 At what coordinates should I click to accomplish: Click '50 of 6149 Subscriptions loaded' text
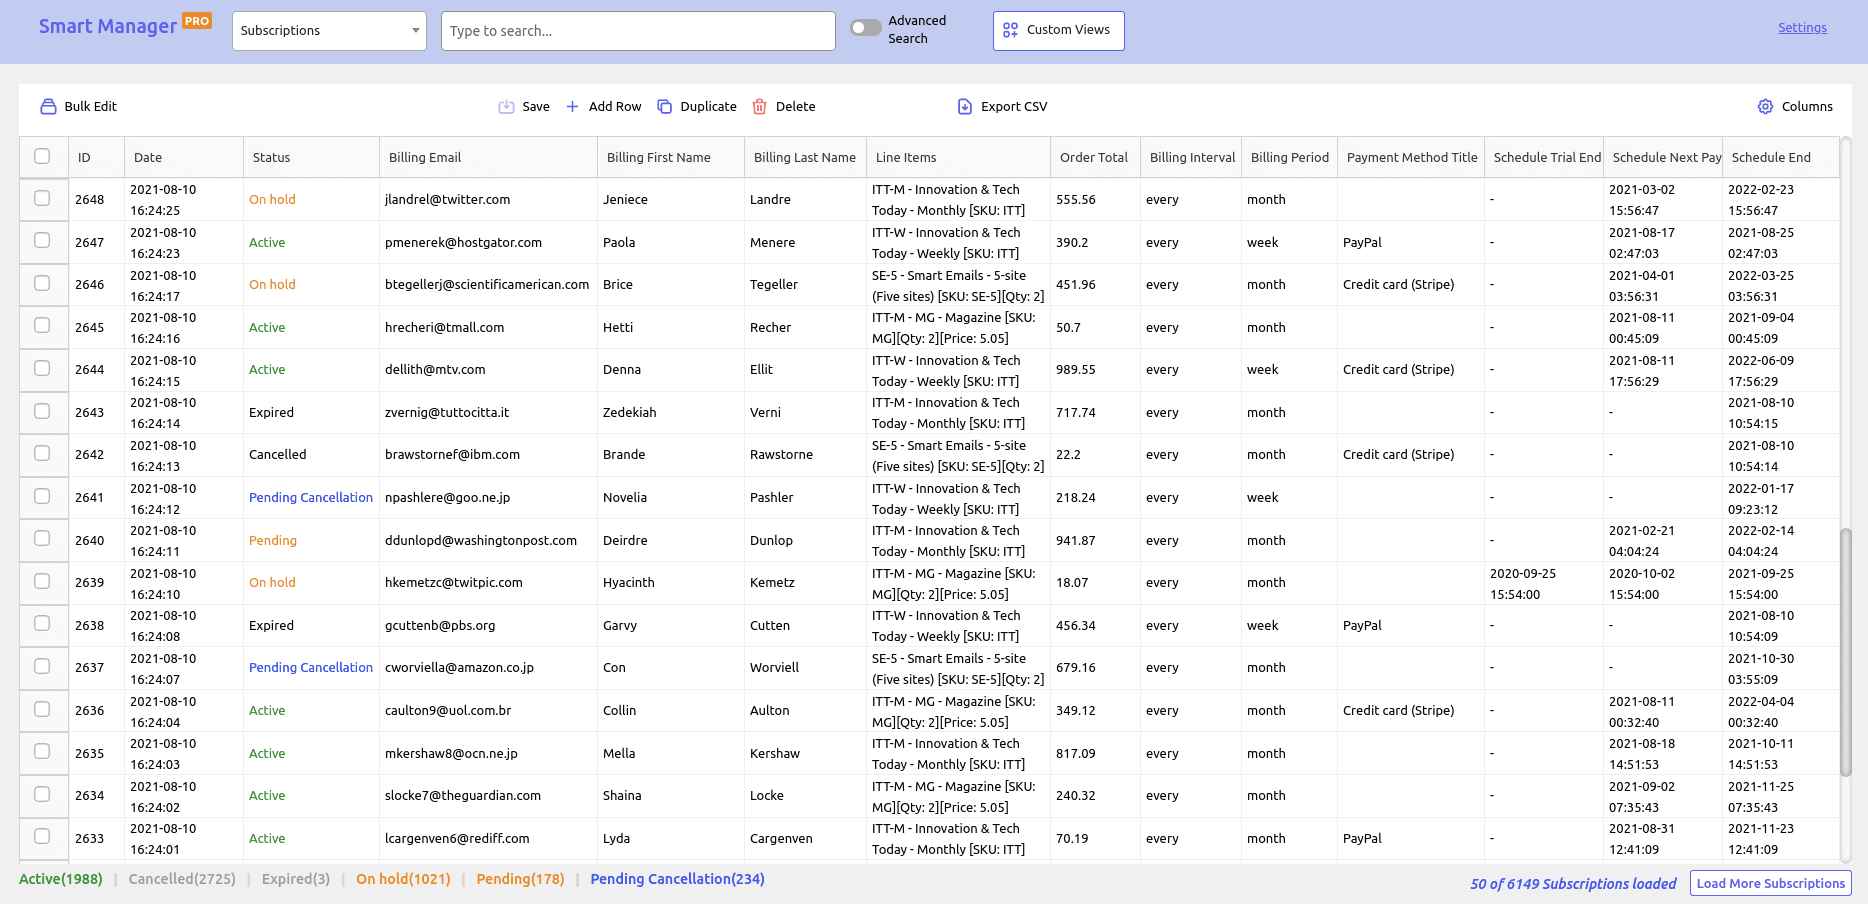coord(1573,884)
